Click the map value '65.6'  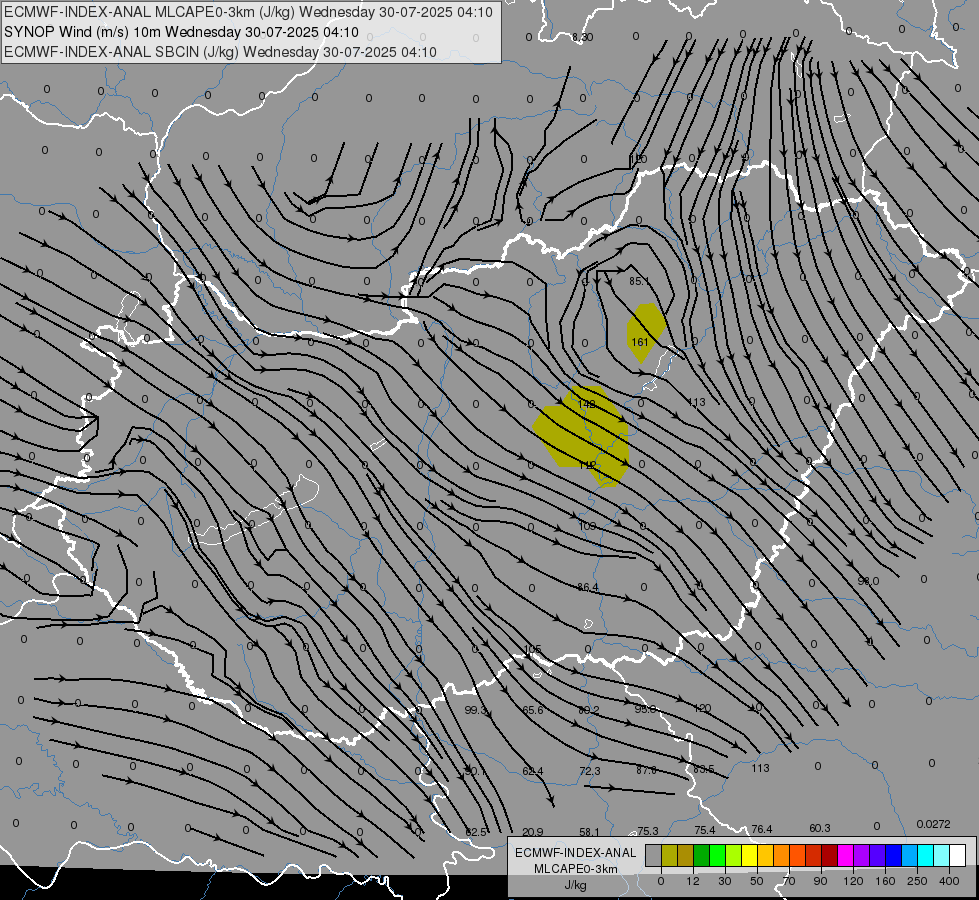coord(533,710)
